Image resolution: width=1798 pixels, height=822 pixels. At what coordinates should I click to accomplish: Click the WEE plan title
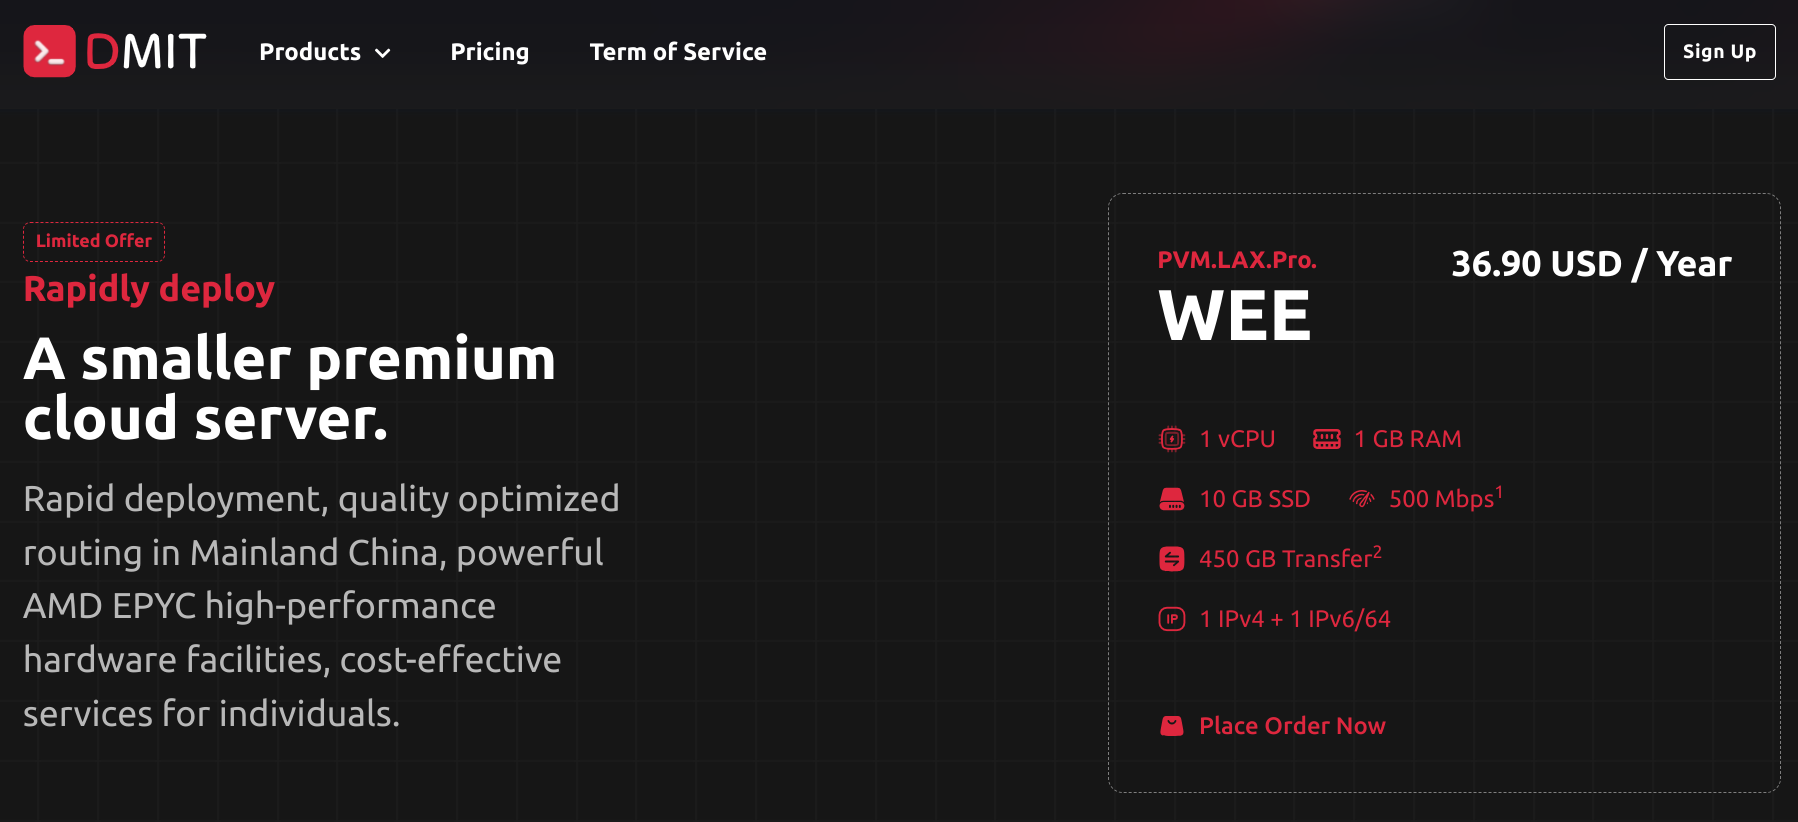coord(1235,316)
